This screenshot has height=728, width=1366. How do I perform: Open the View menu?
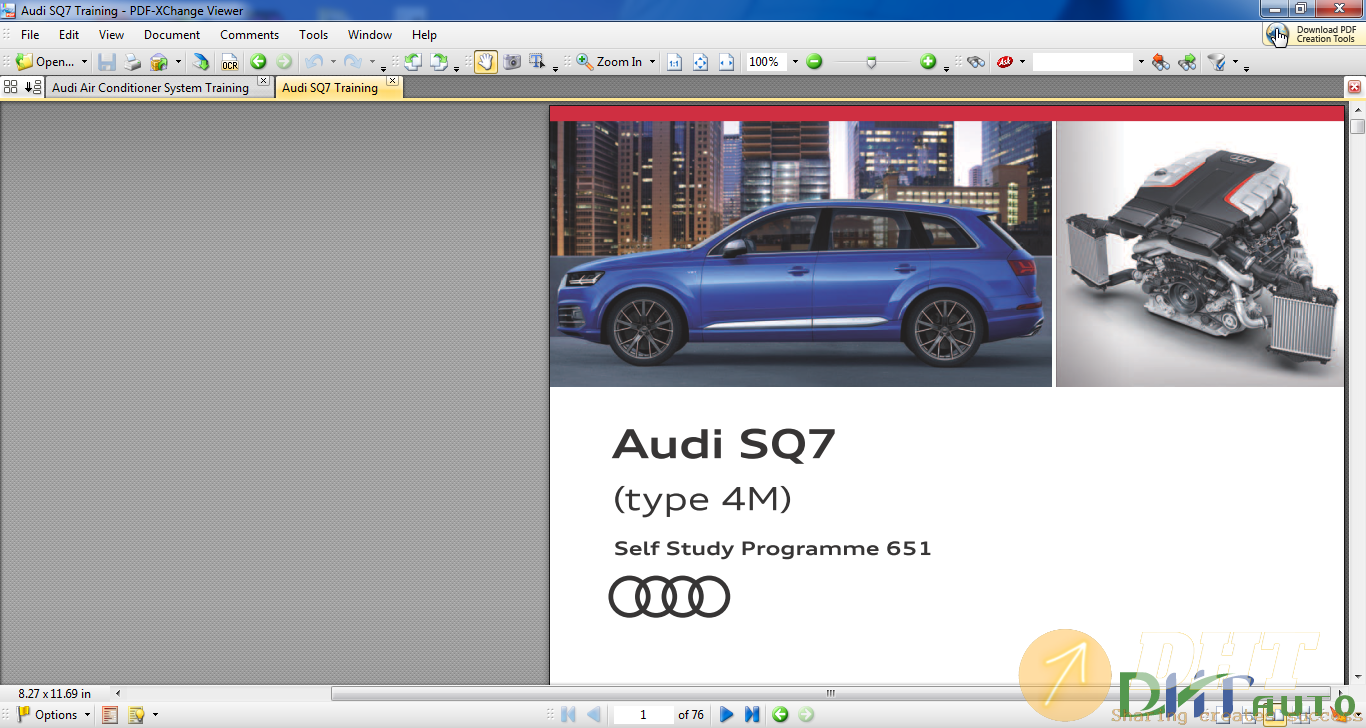111,34
